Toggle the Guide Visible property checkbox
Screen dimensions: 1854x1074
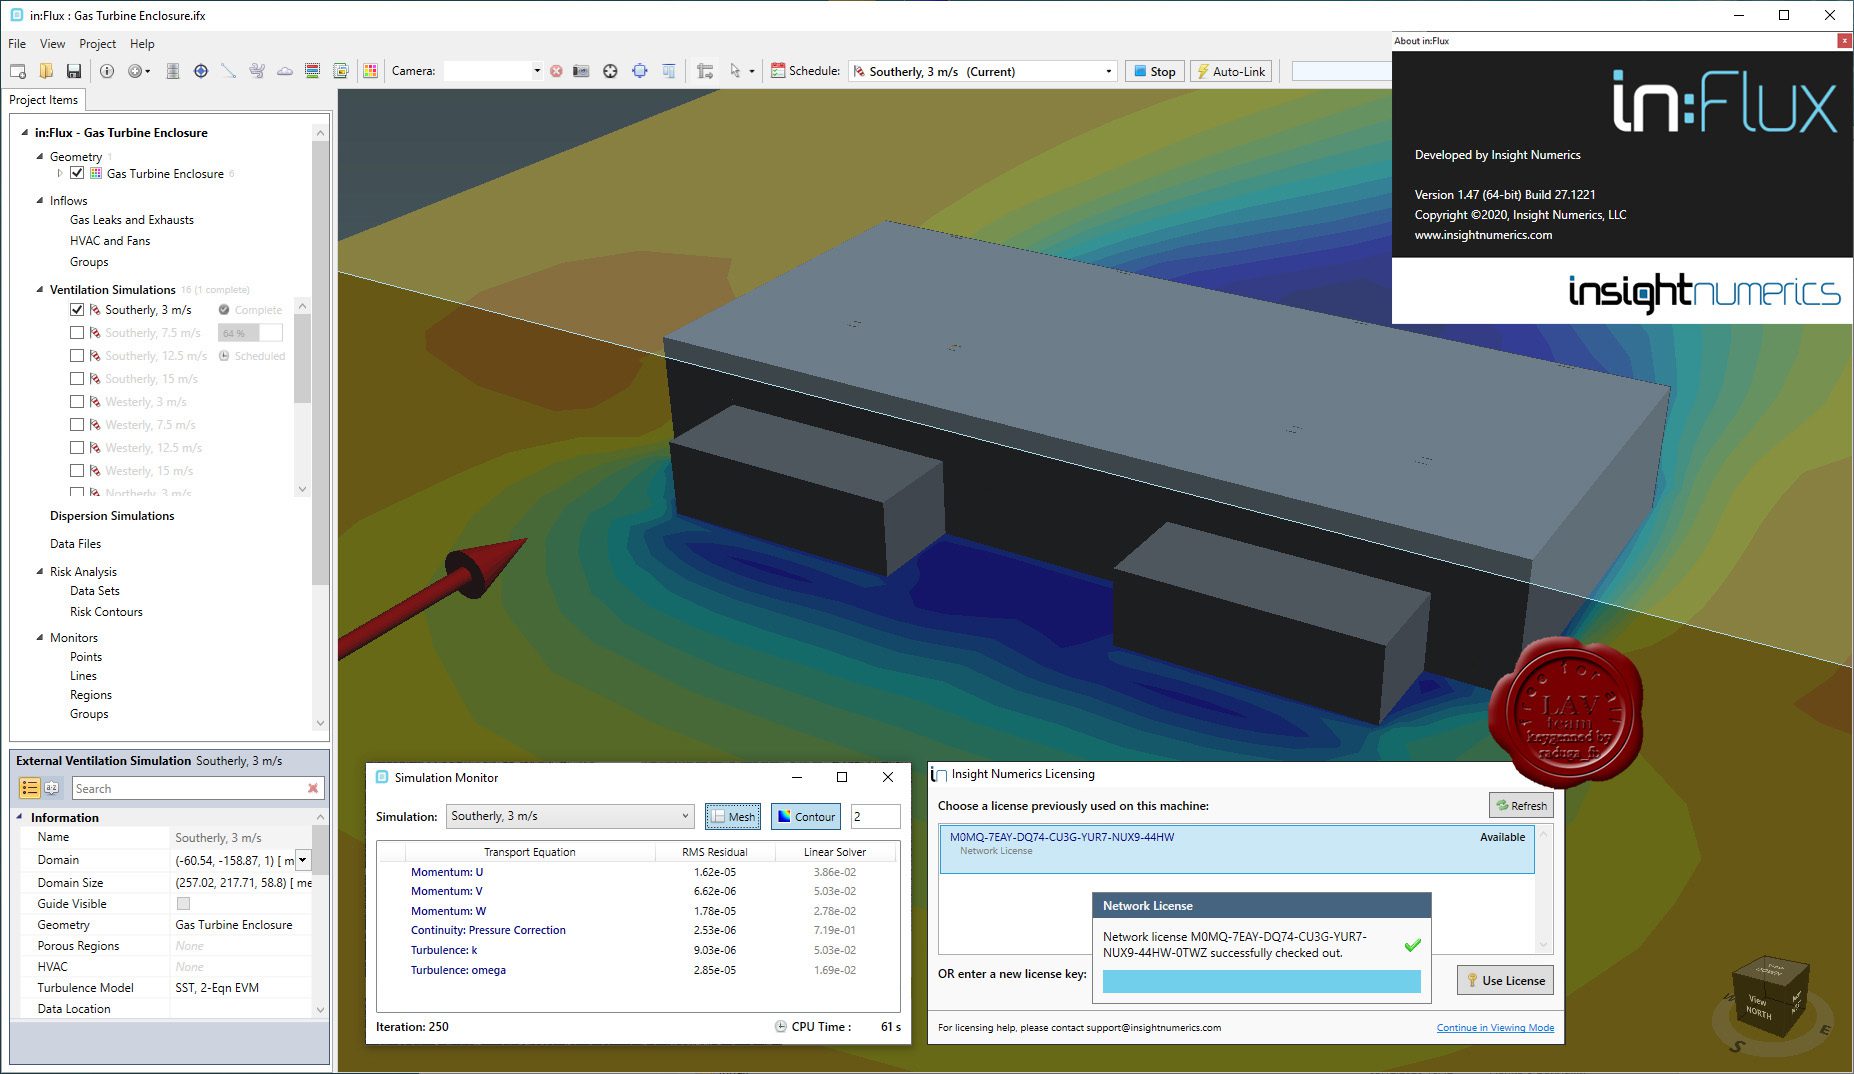[183, 904]
